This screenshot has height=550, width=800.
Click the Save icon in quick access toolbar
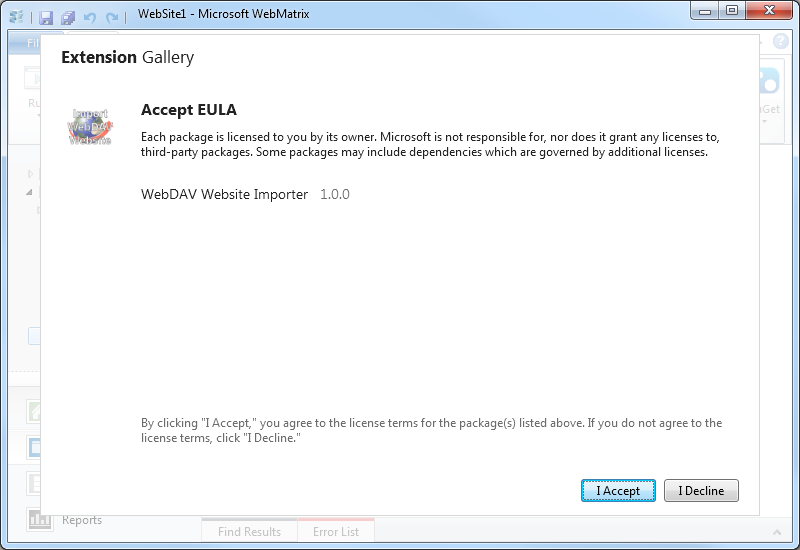46,17
